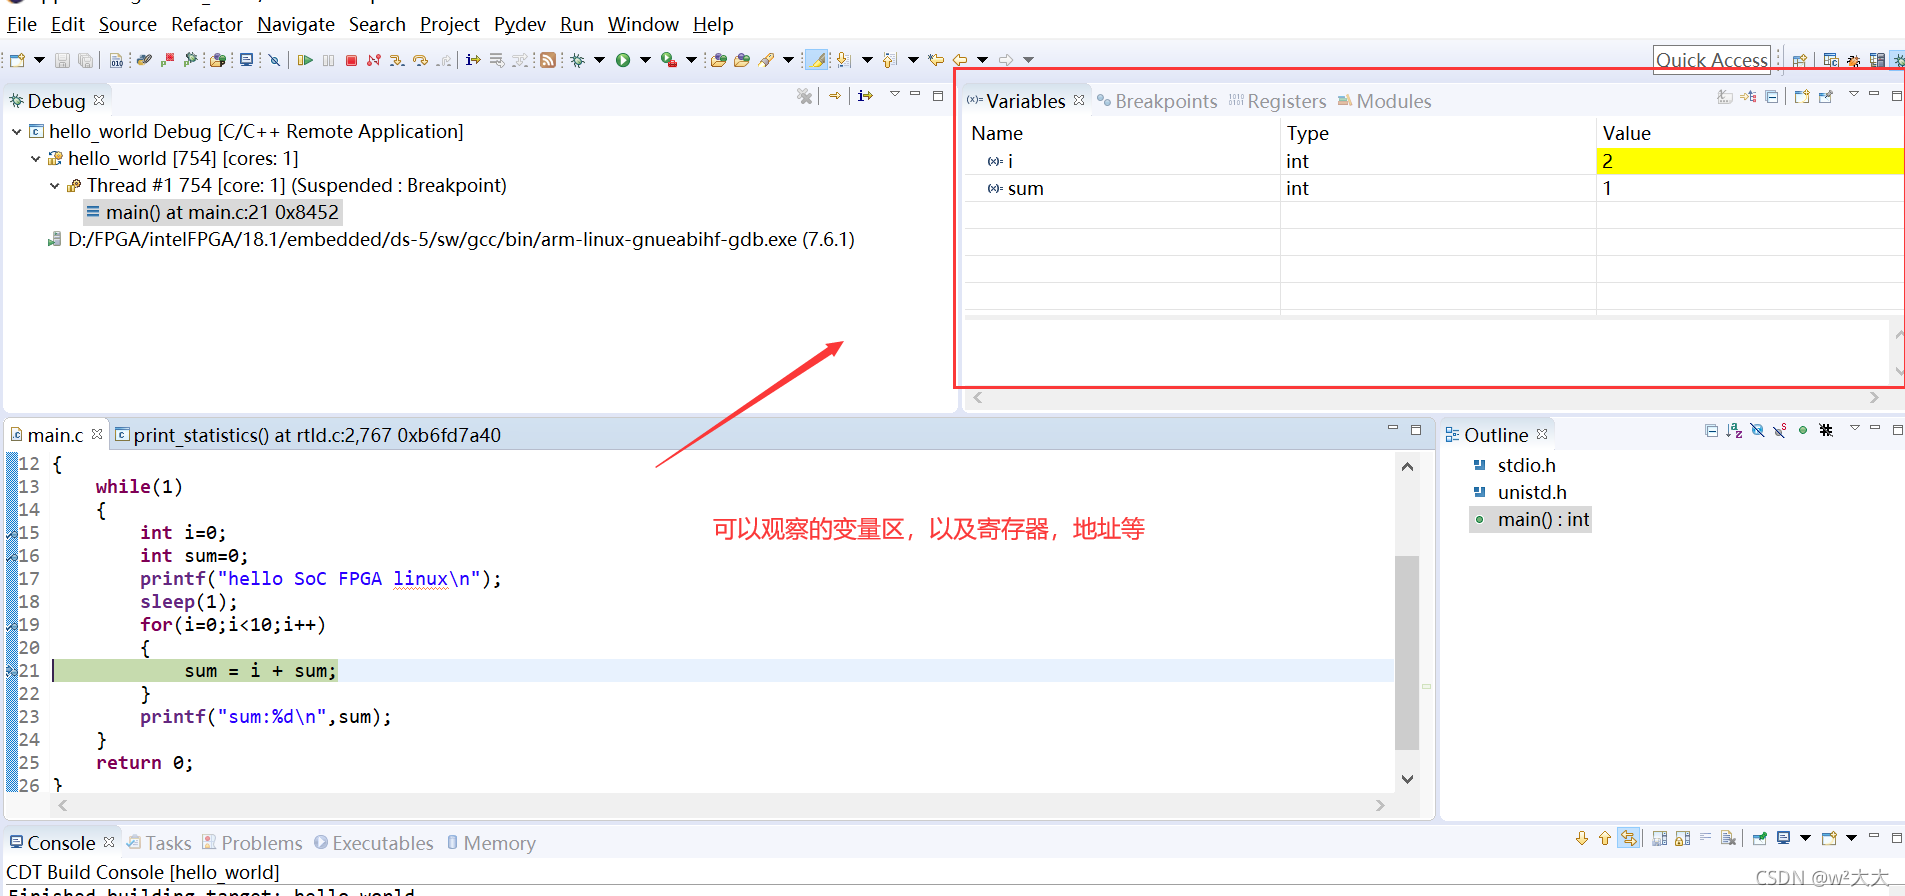Image resolution: width=1905 pixels, height=896 pixels.
Task: Switch to the Breakpoints tab
Action: pos(1157,101)
